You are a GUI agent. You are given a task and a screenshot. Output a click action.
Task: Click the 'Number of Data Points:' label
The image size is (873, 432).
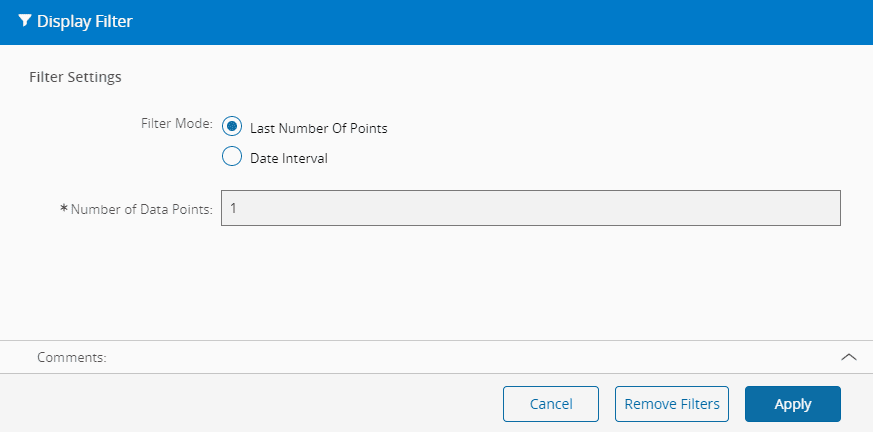[142, 209]
